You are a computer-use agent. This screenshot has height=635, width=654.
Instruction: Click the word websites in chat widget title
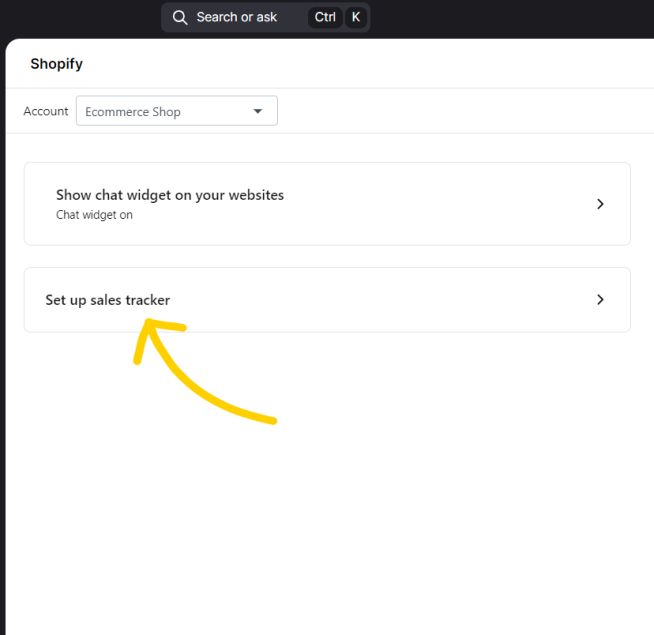[256, 195]
